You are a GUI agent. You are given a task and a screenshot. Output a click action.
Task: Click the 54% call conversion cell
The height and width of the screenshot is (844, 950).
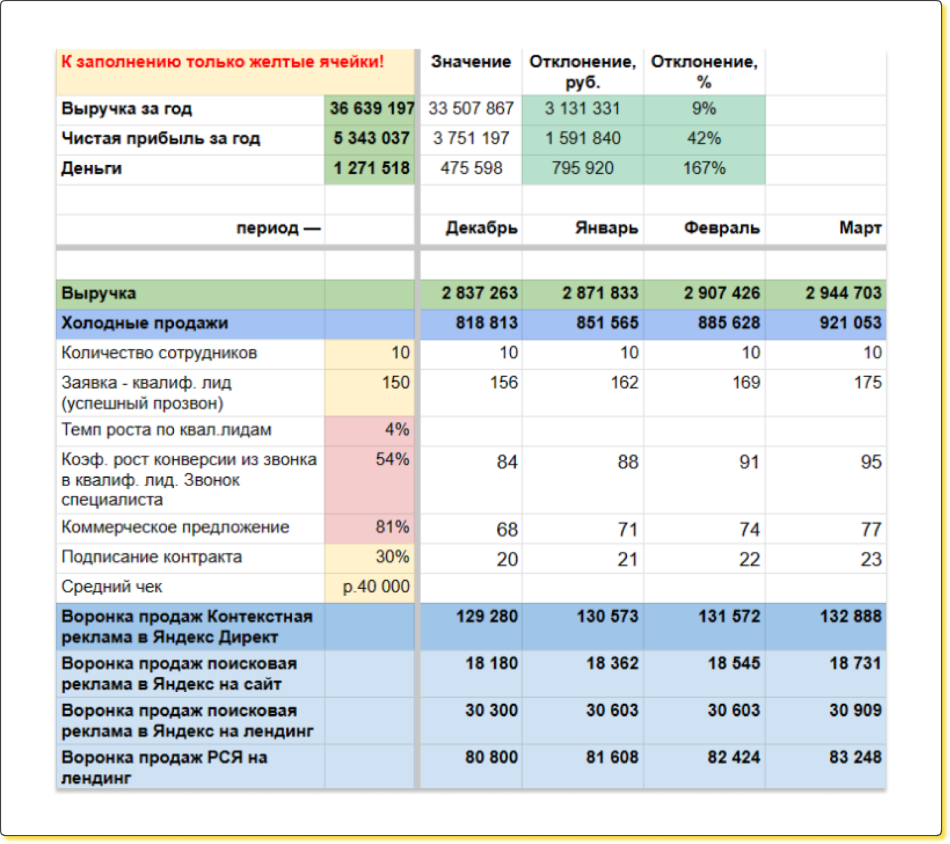pyautogui.click(x=370, y=460)
